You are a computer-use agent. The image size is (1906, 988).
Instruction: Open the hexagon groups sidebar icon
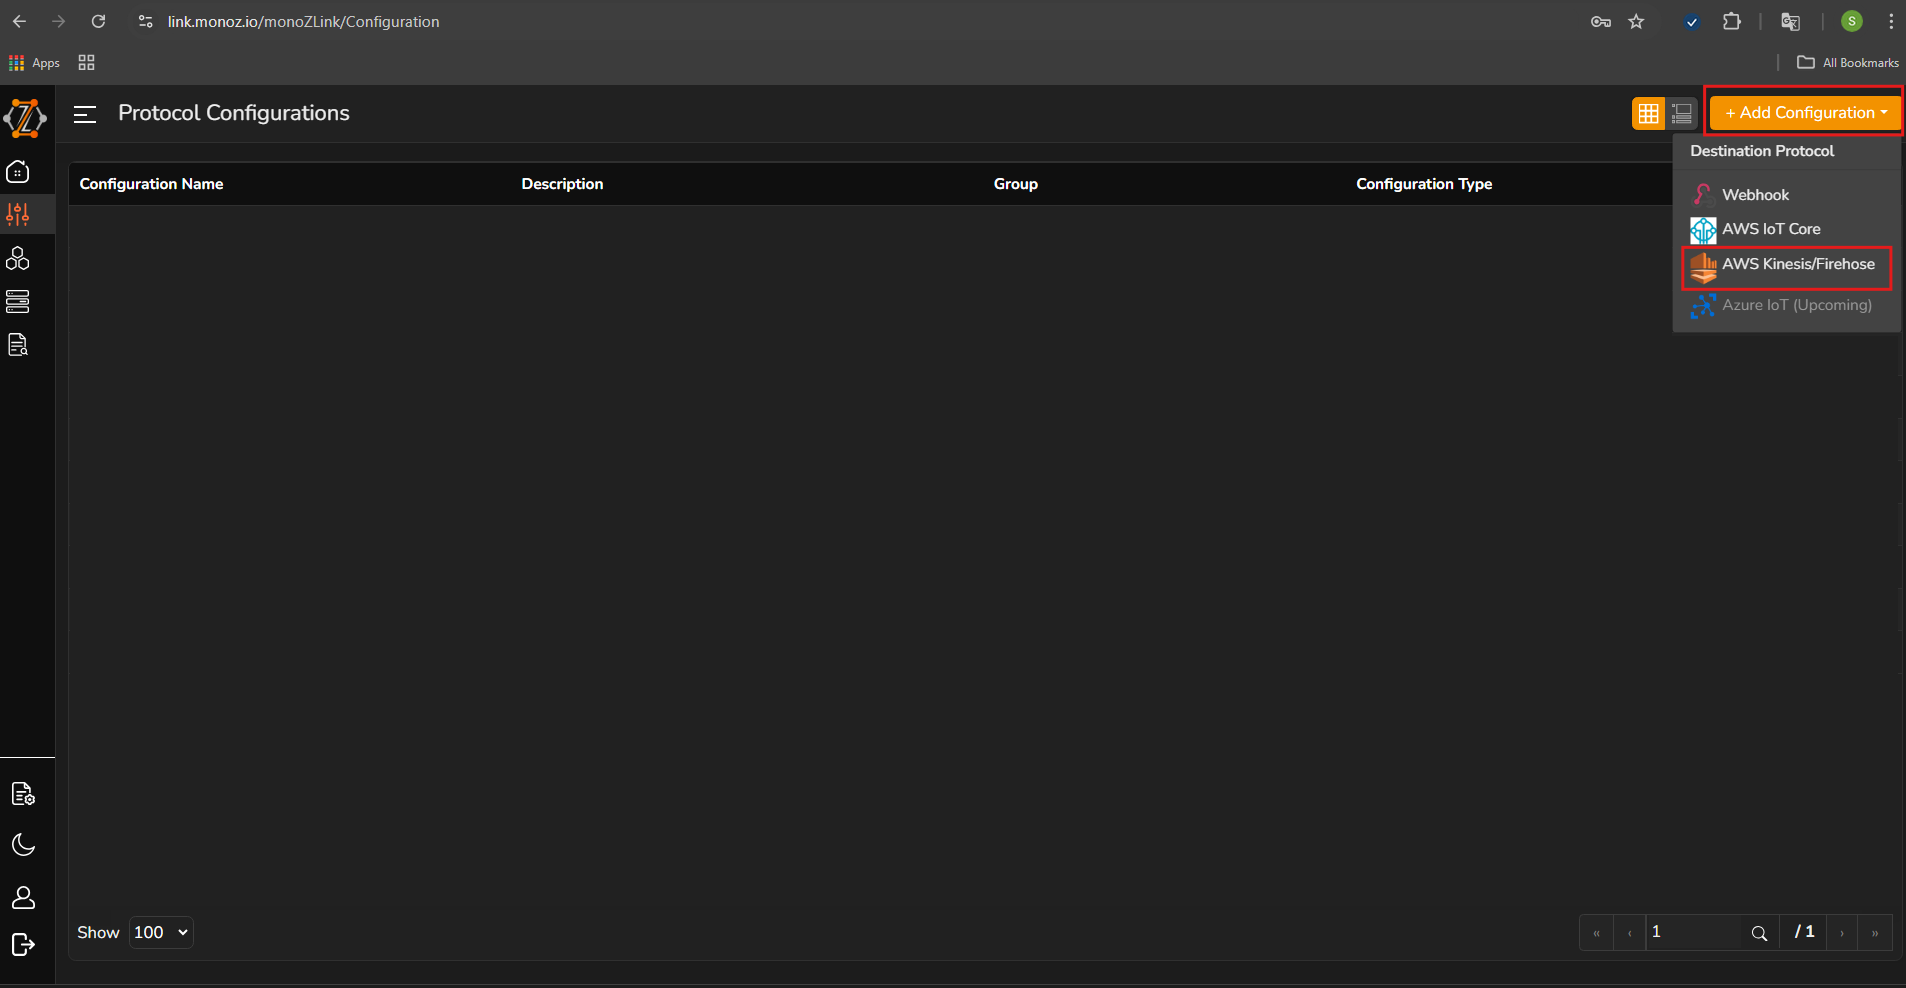pyautogui.click(x=18, y=258)
